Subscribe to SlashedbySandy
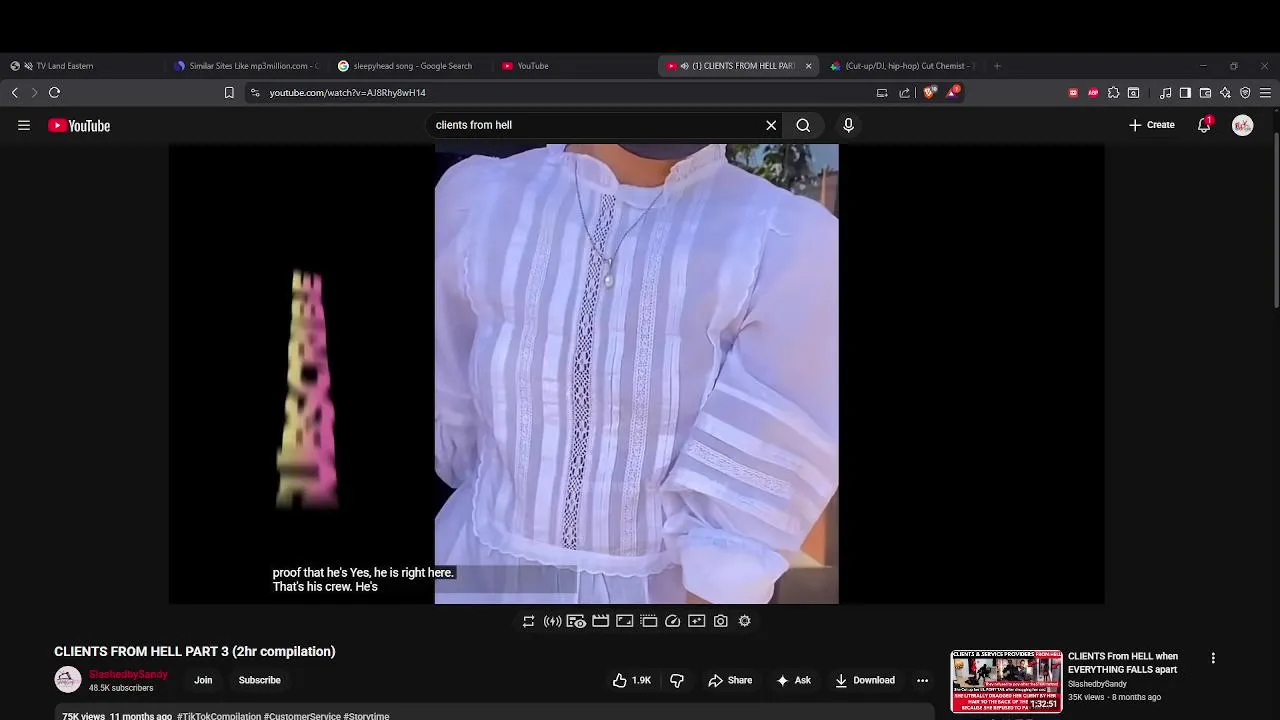The height and width of the screenshot is (720, 1280). (x=259, y=680)
